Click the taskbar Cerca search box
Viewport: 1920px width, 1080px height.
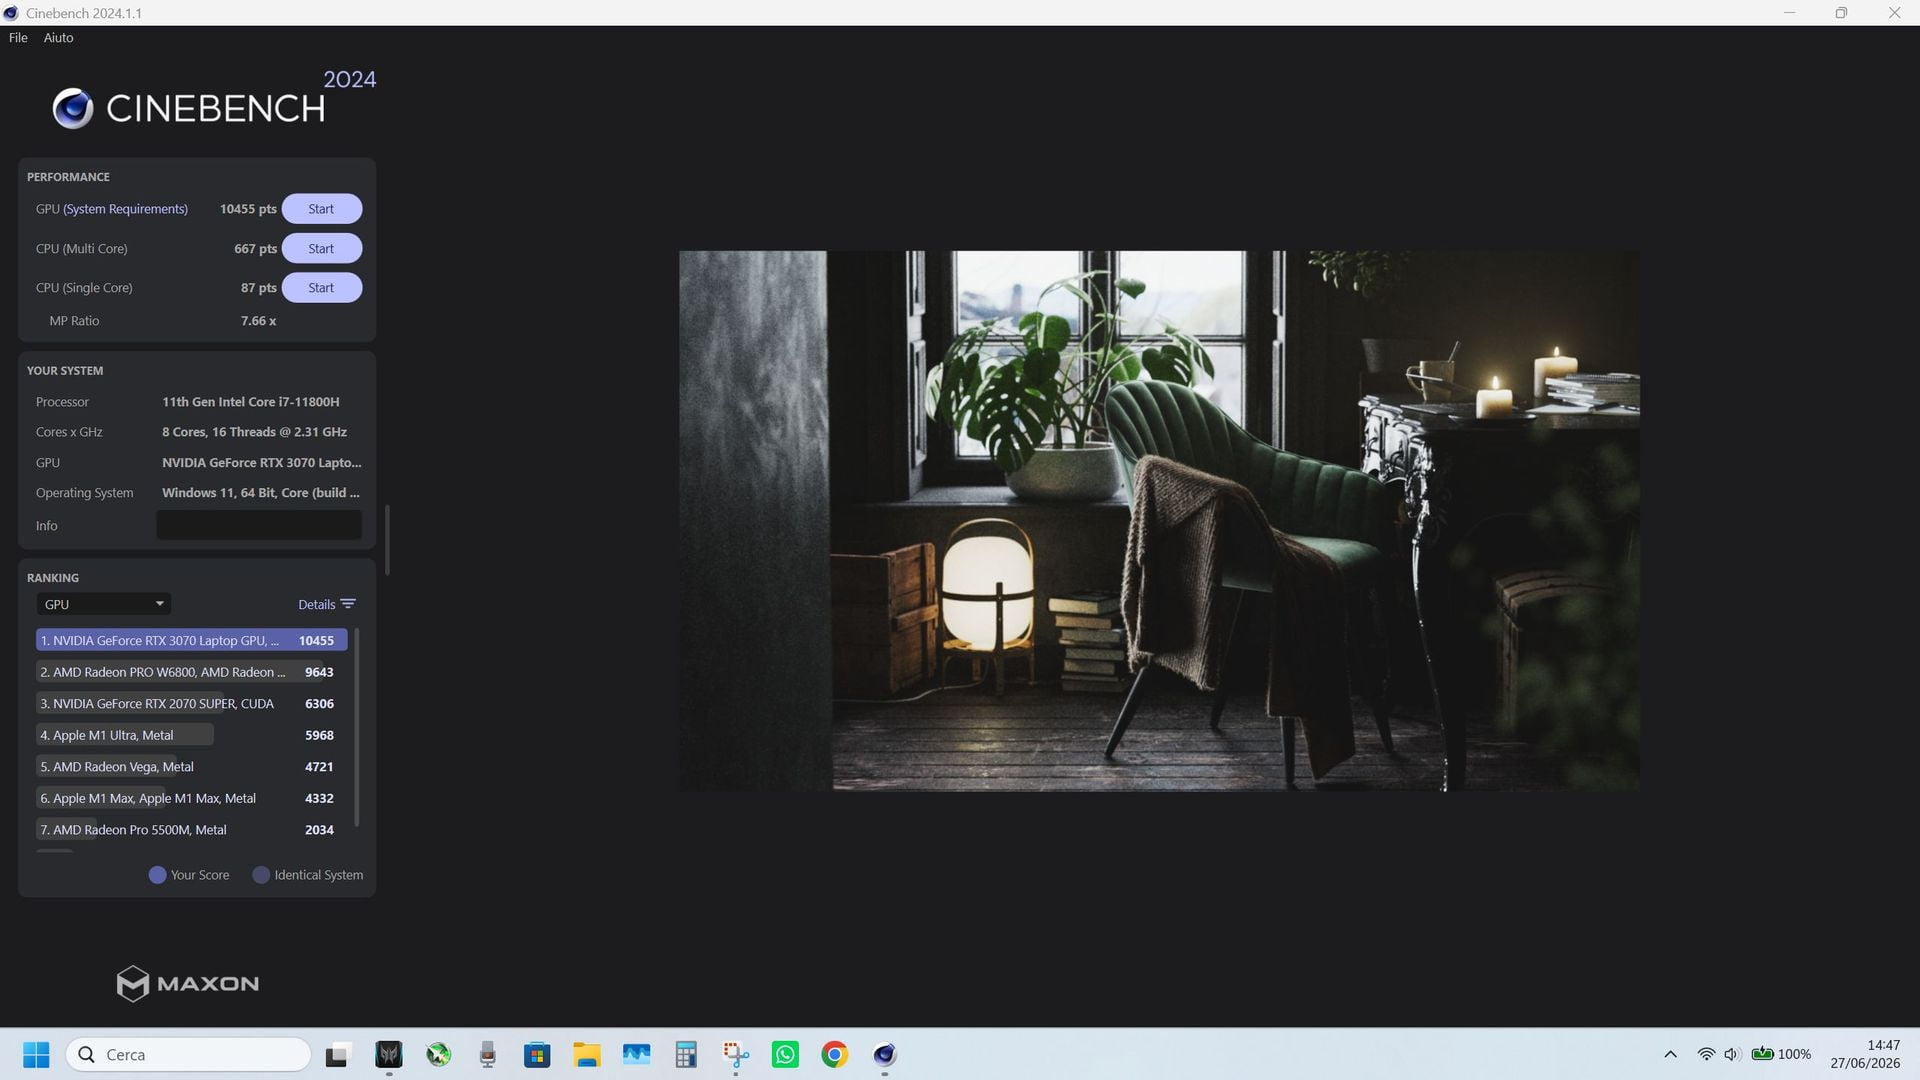coord(188,1055)
